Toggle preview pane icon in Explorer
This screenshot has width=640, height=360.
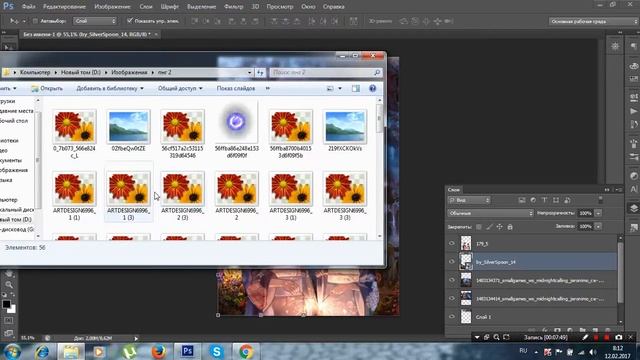click(x=356, y=88)
